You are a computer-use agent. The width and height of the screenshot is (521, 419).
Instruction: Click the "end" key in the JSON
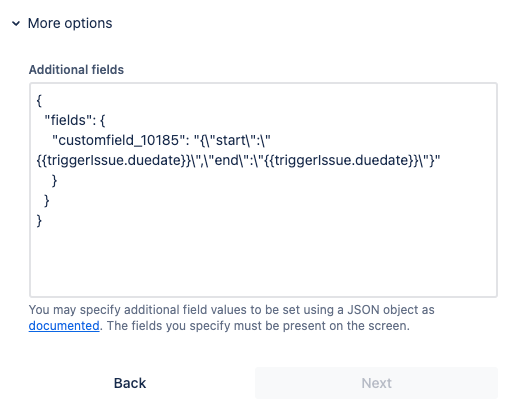[228, 160]
